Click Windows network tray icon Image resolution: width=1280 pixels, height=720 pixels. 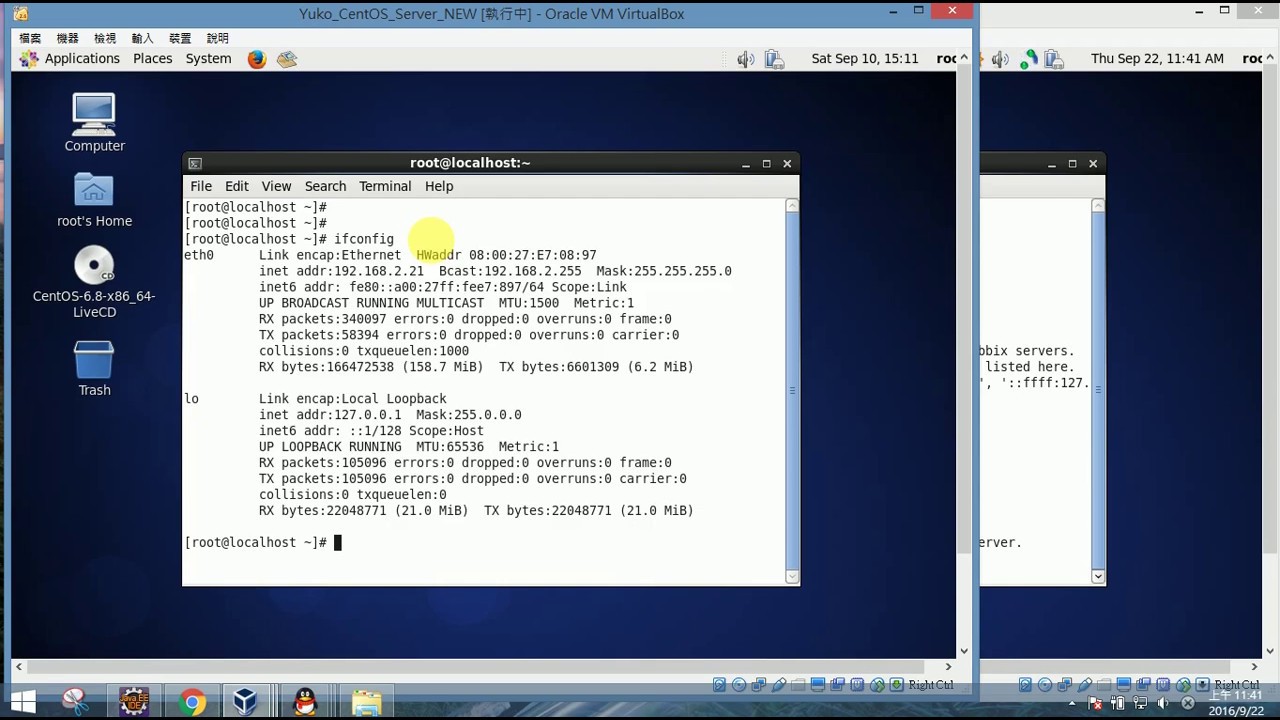[x=1142, y=702]
